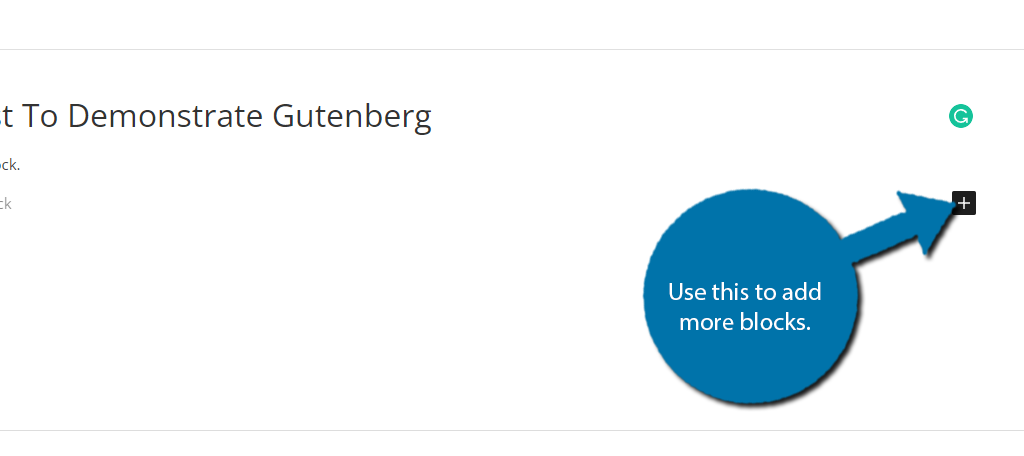The height and width of the screenshot is (456, 1024).
Task: Click the white plus sign inside black square
Action: tap(964, 203)
